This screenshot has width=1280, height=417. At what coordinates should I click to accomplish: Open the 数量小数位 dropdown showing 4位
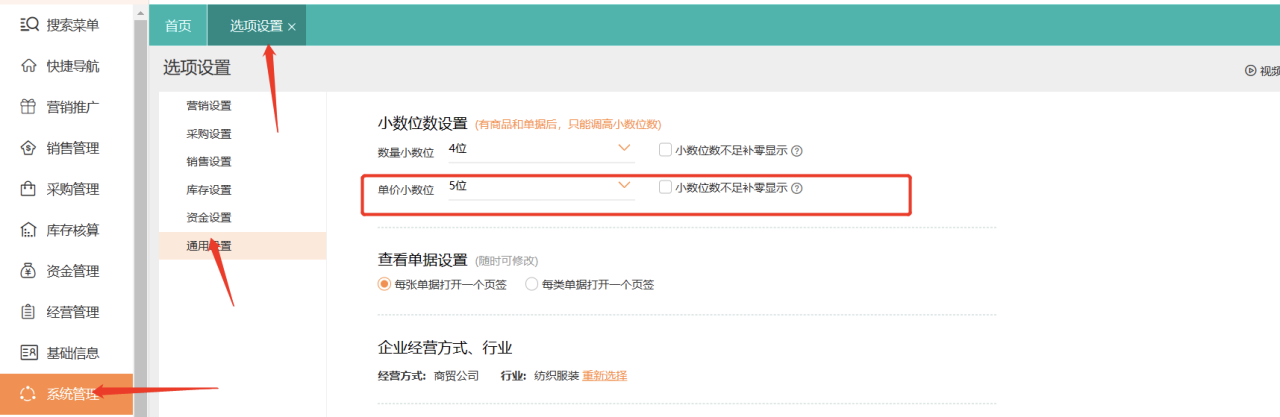click(x=540, y=149)
